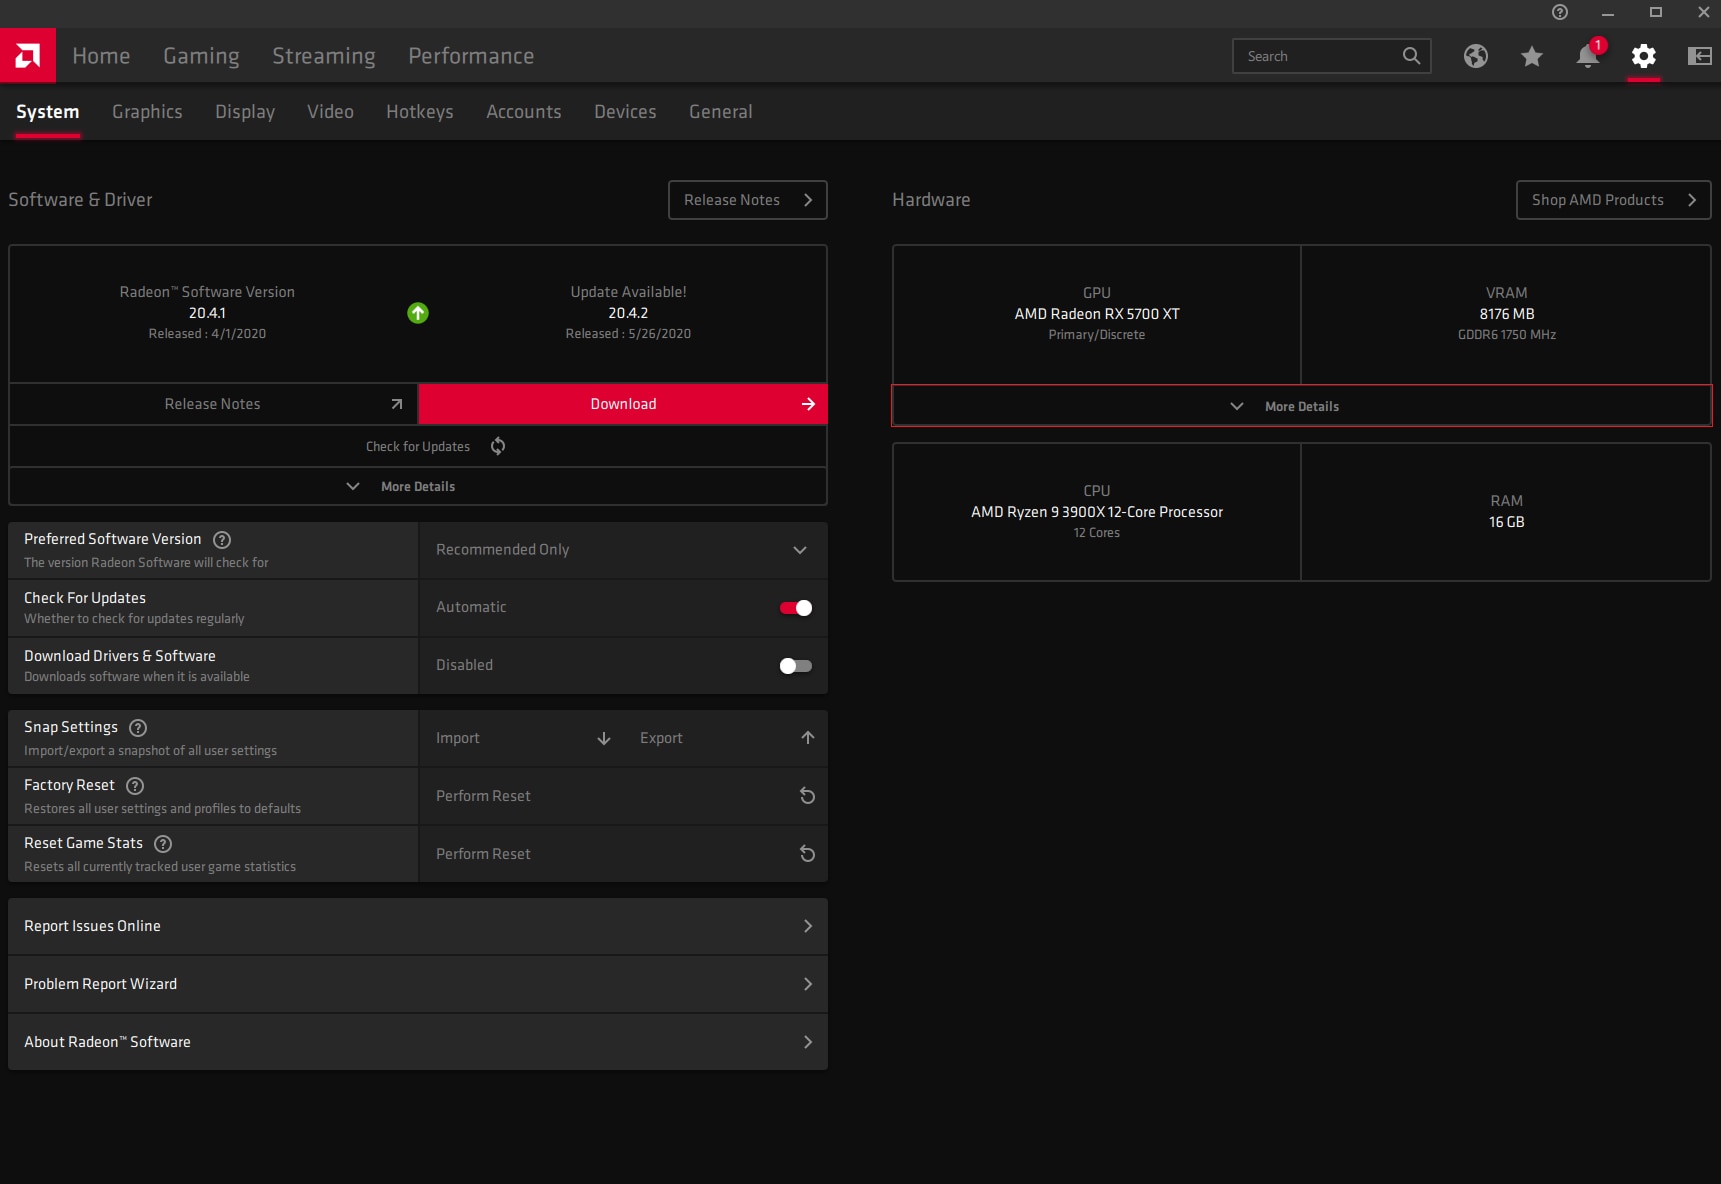The image size is (1721, 1184).
Task: Open Report Issues Online row
Action: tap(418, 926)
